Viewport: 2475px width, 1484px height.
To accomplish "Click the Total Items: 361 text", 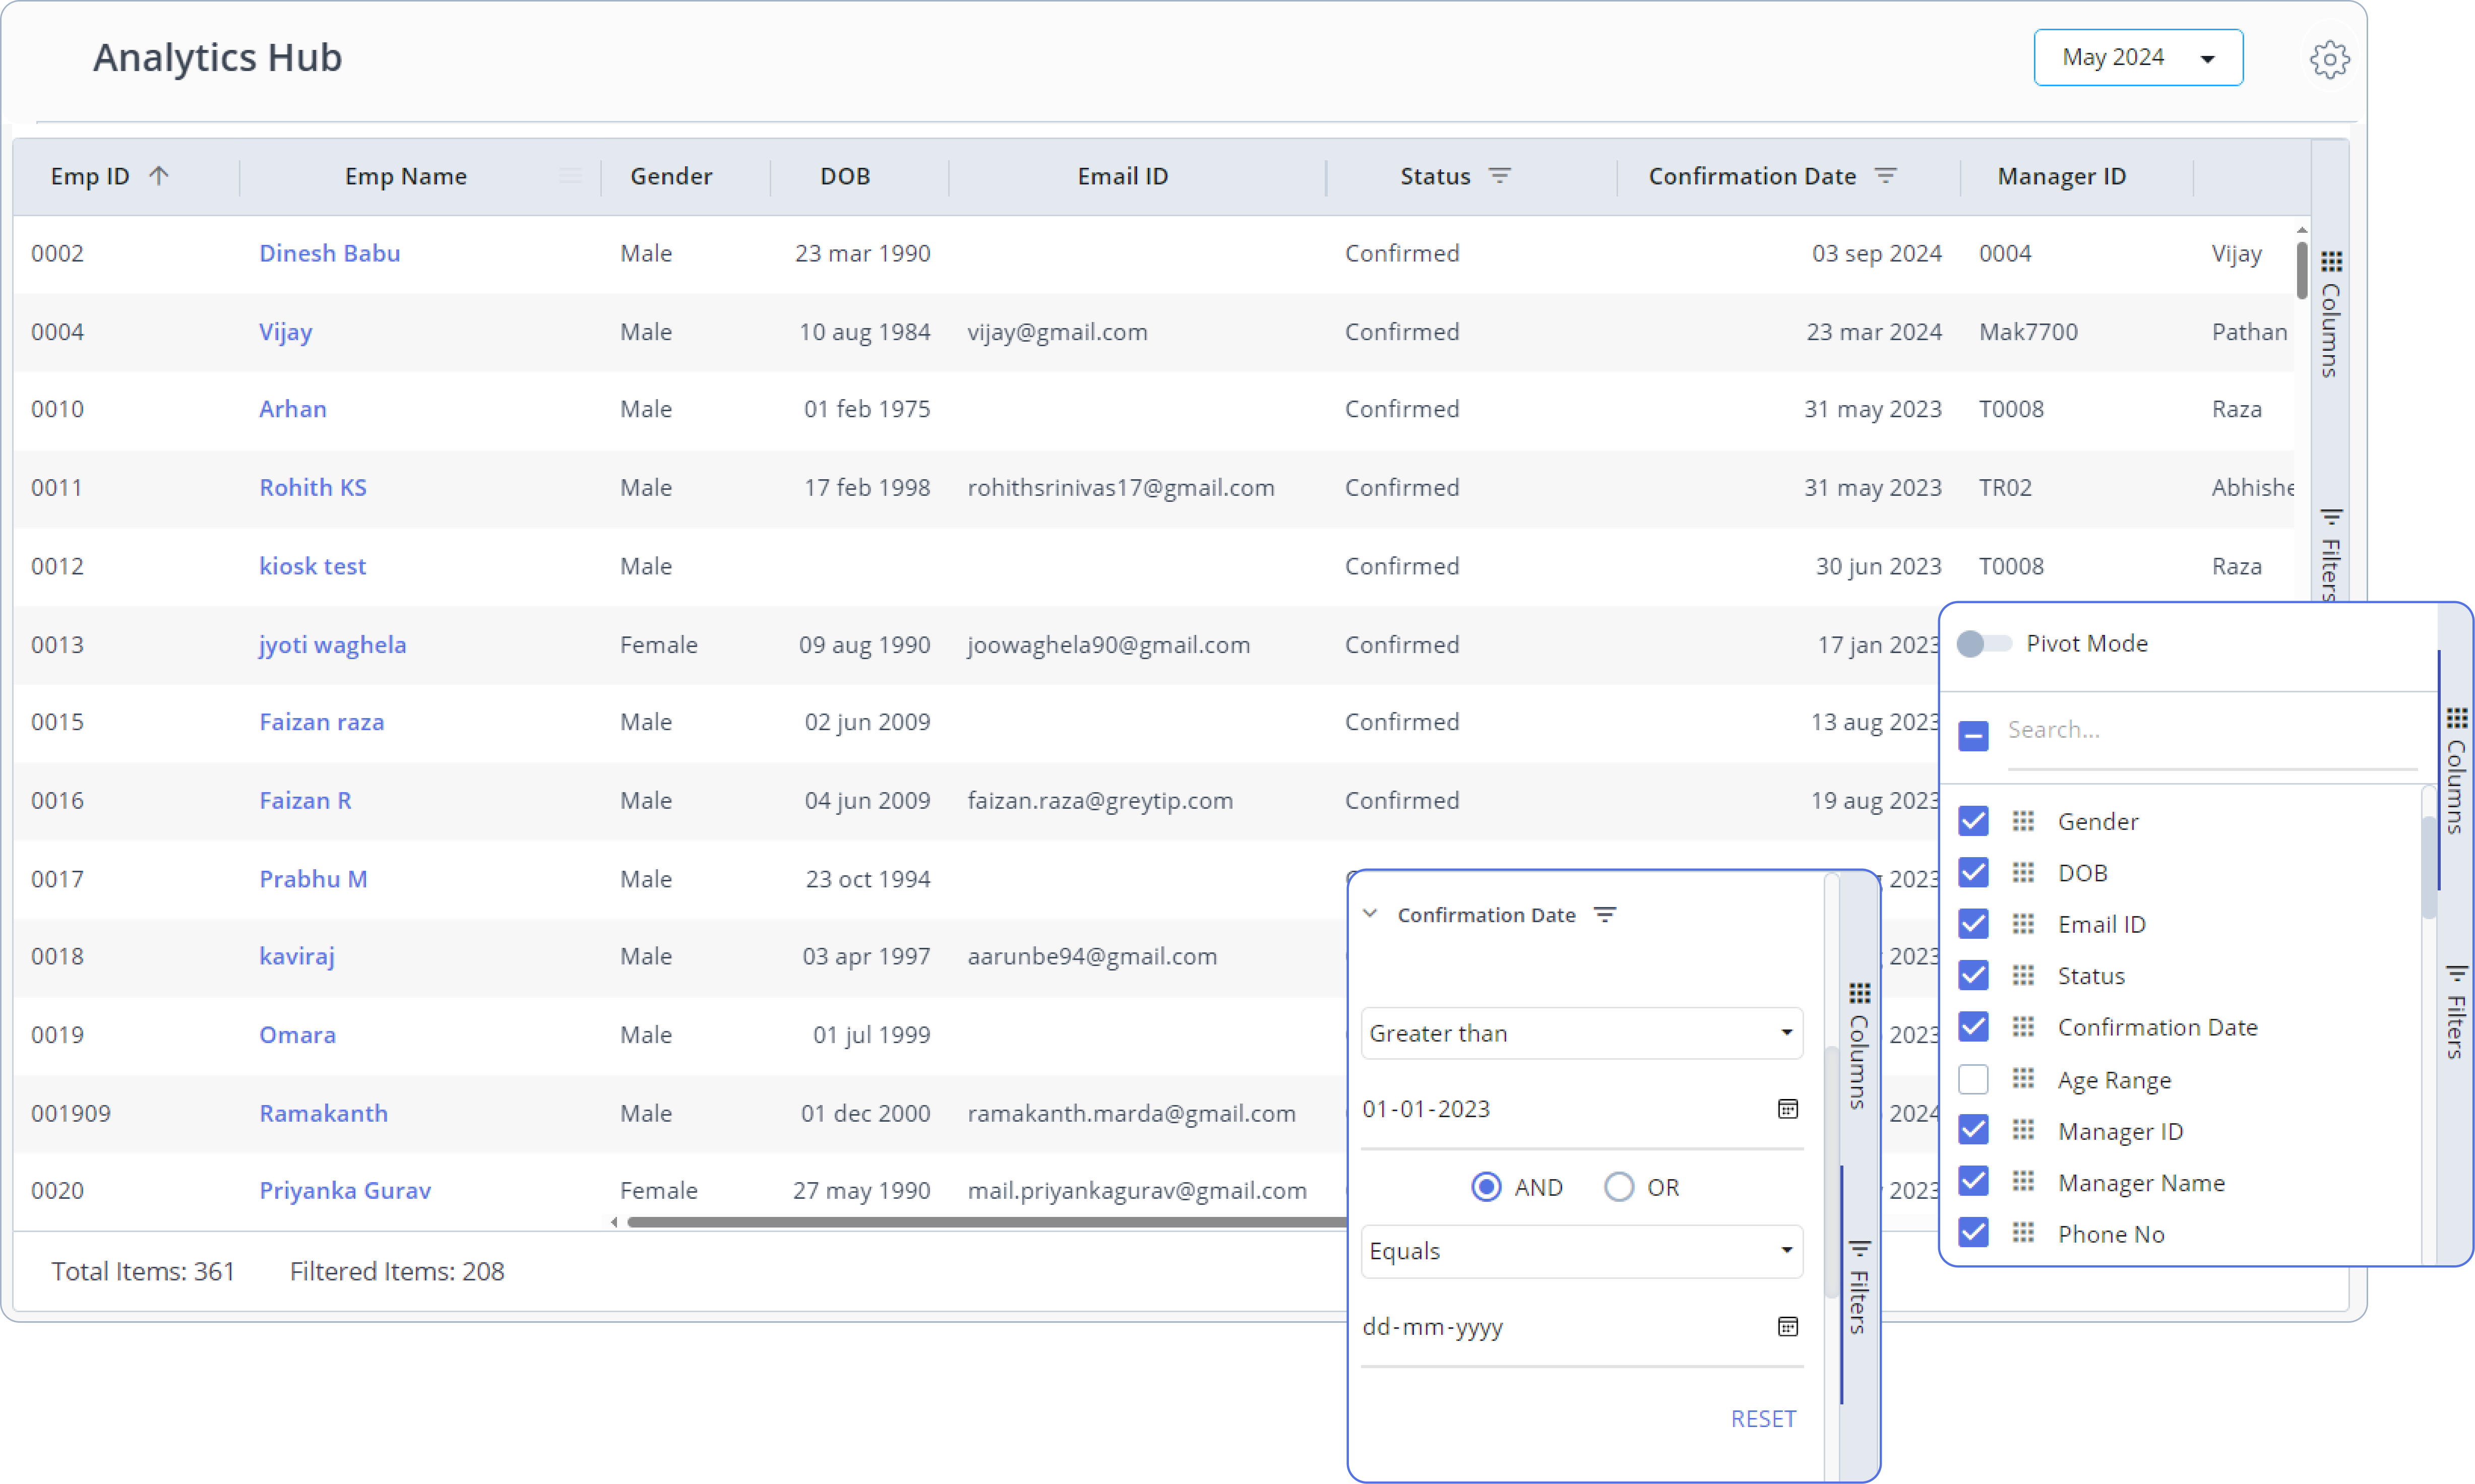I will (143, 1271).
